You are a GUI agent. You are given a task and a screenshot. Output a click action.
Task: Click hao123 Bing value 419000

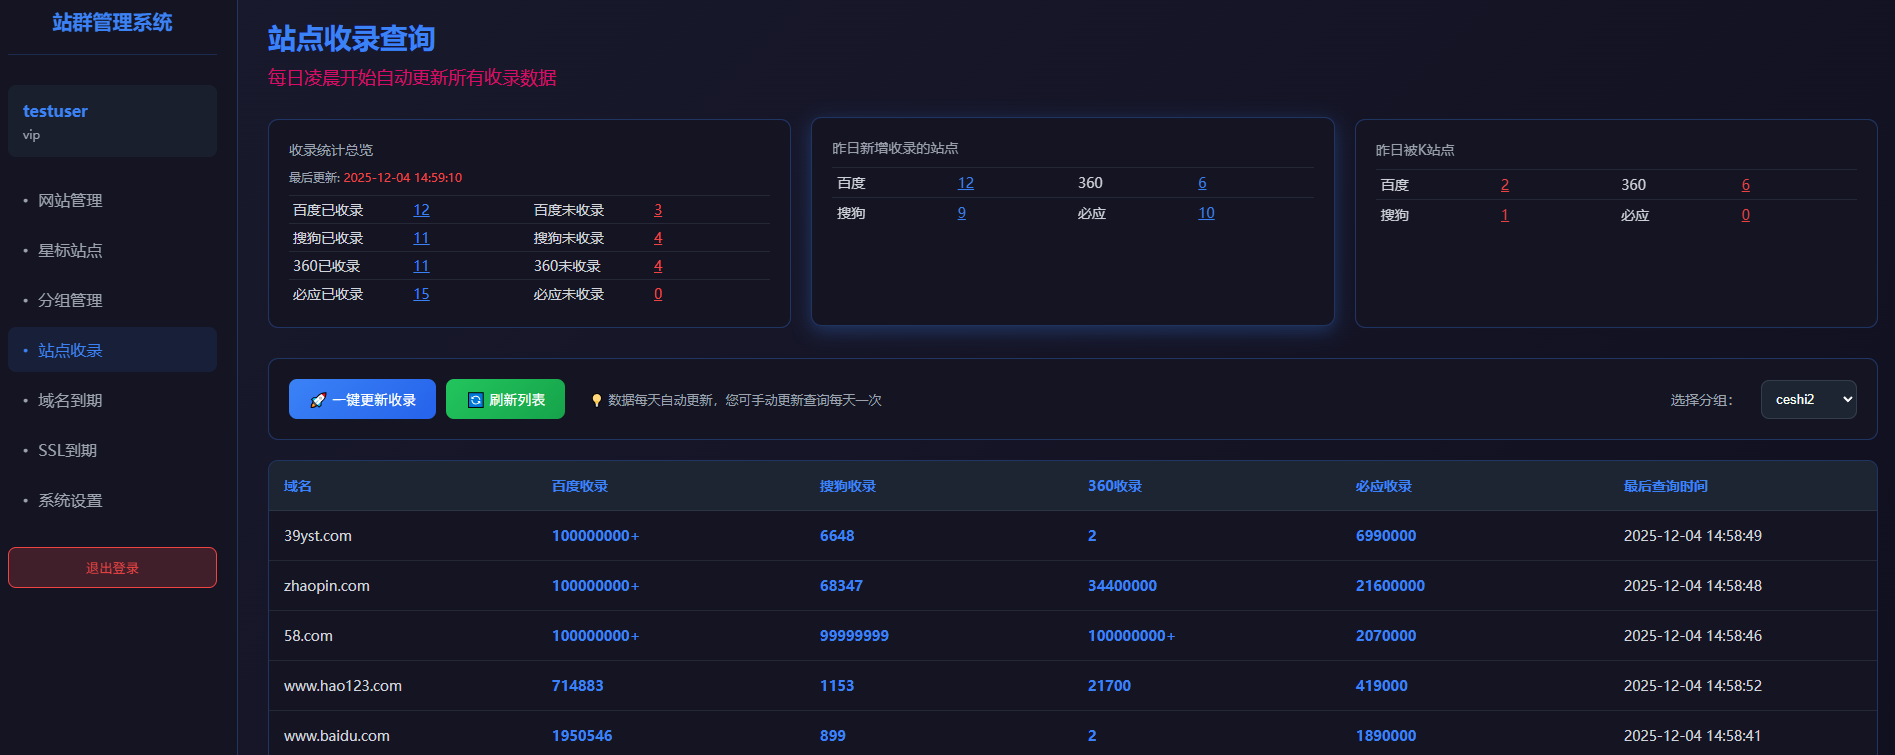pos(1382,686)
